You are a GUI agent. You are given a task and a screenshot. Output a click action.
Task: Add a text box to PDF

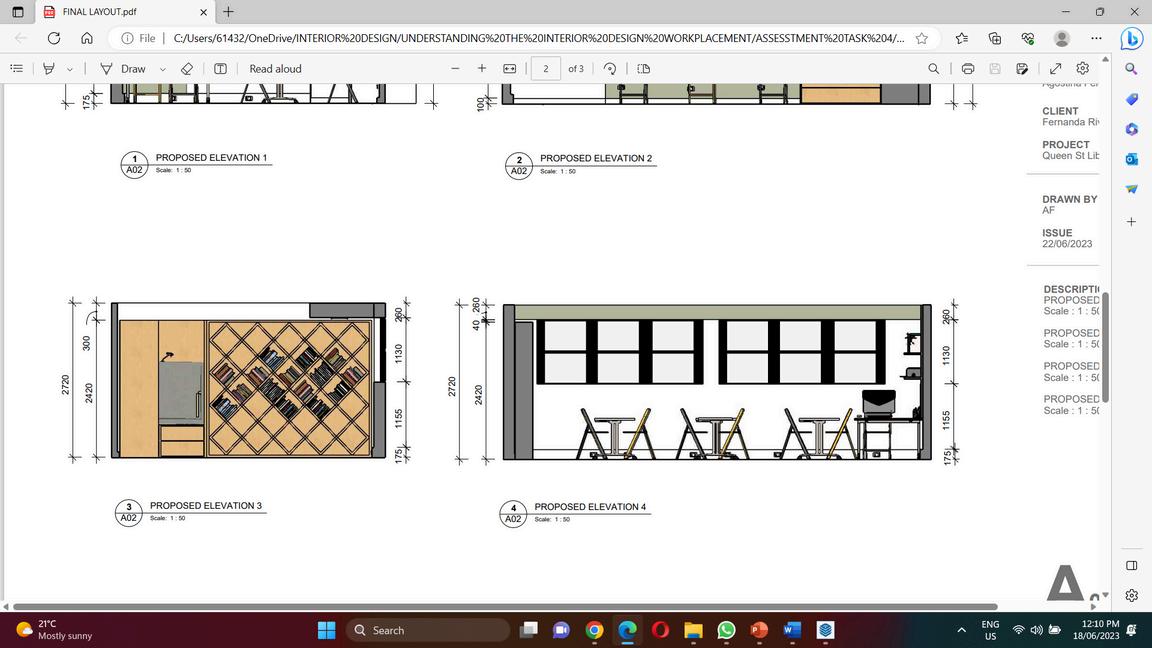[x=220, y=68]
